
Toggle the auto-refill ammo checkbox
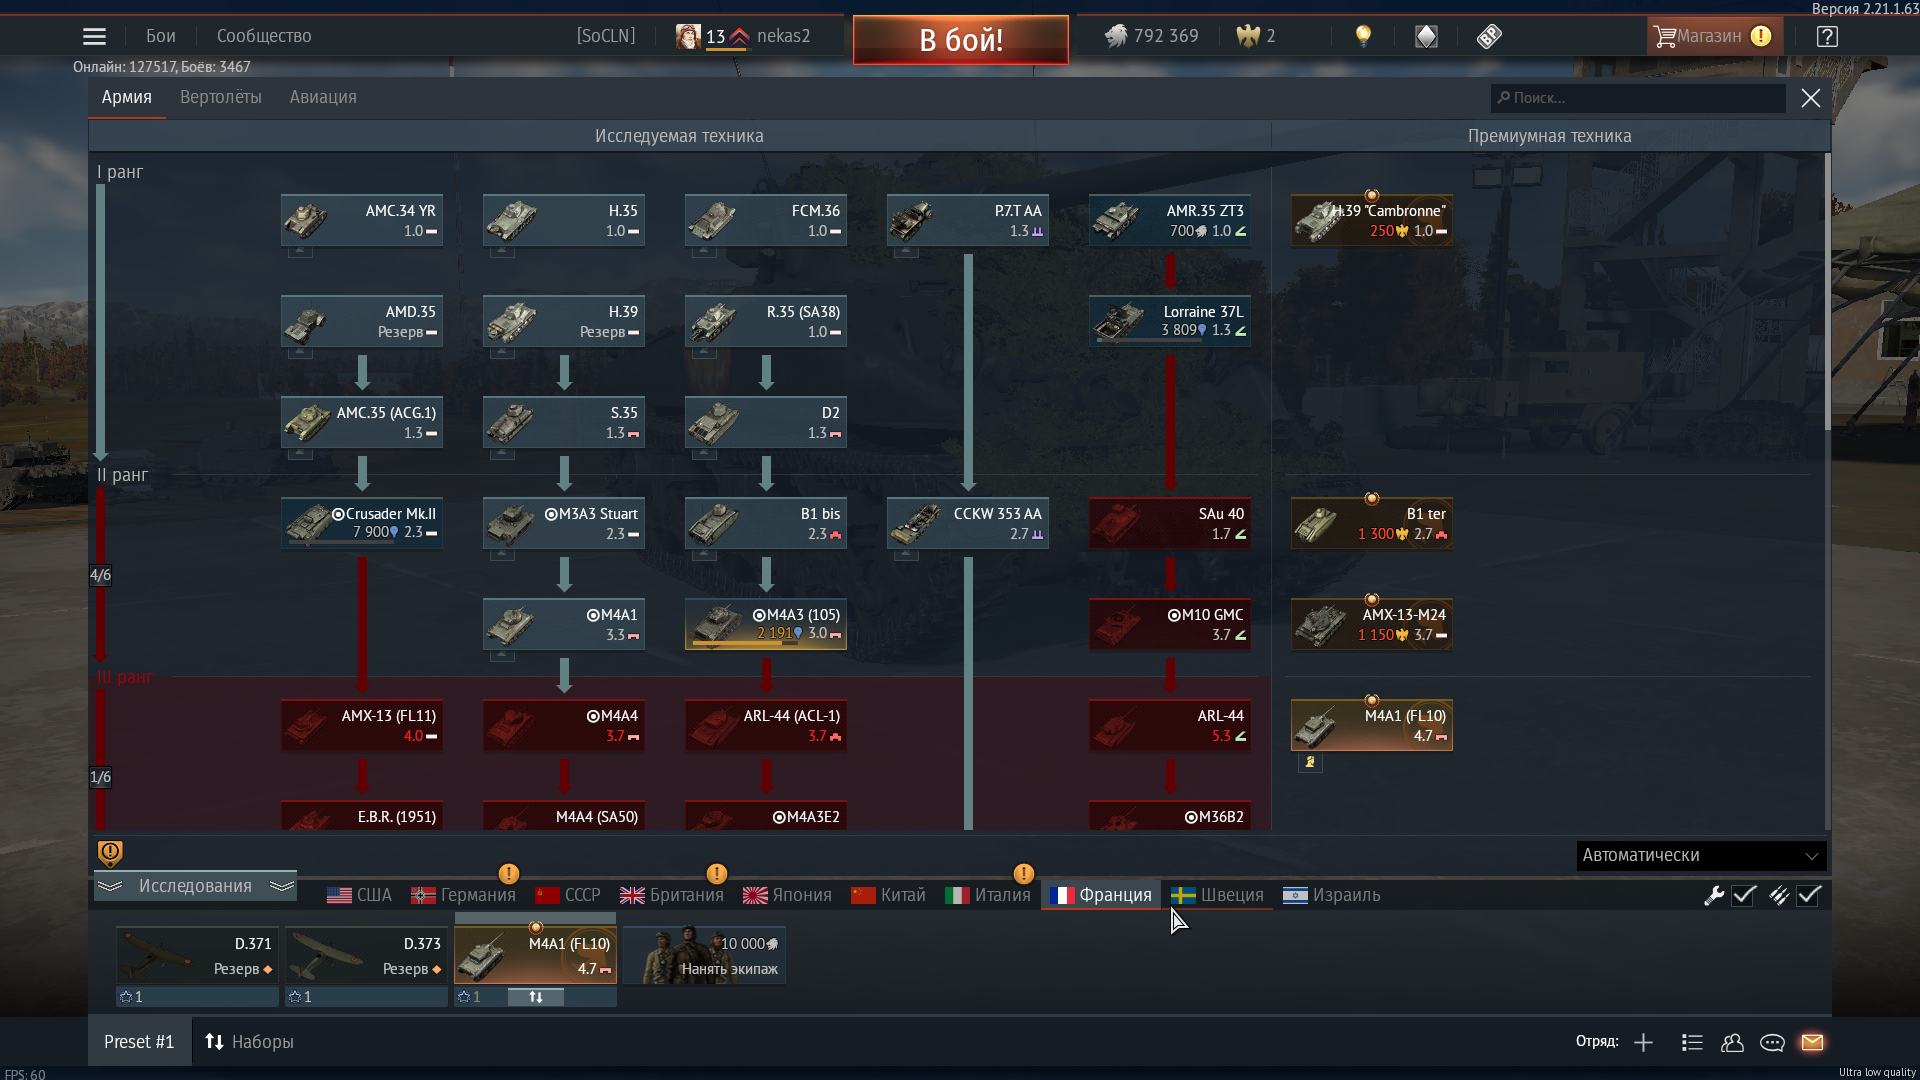pos(1809,896)
